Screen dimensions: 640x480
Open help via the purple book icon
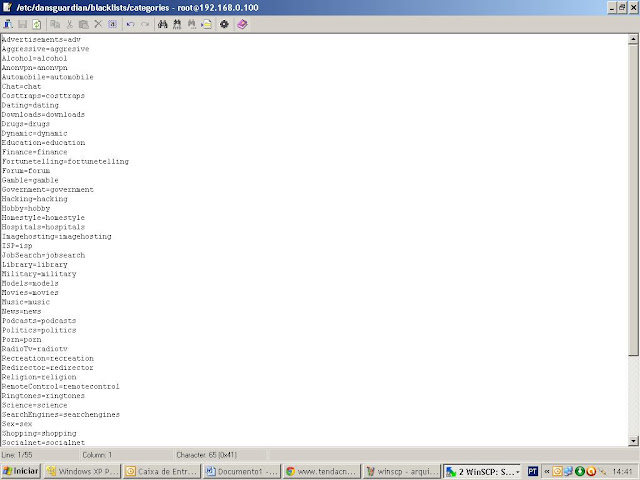(x=242, y=24)
